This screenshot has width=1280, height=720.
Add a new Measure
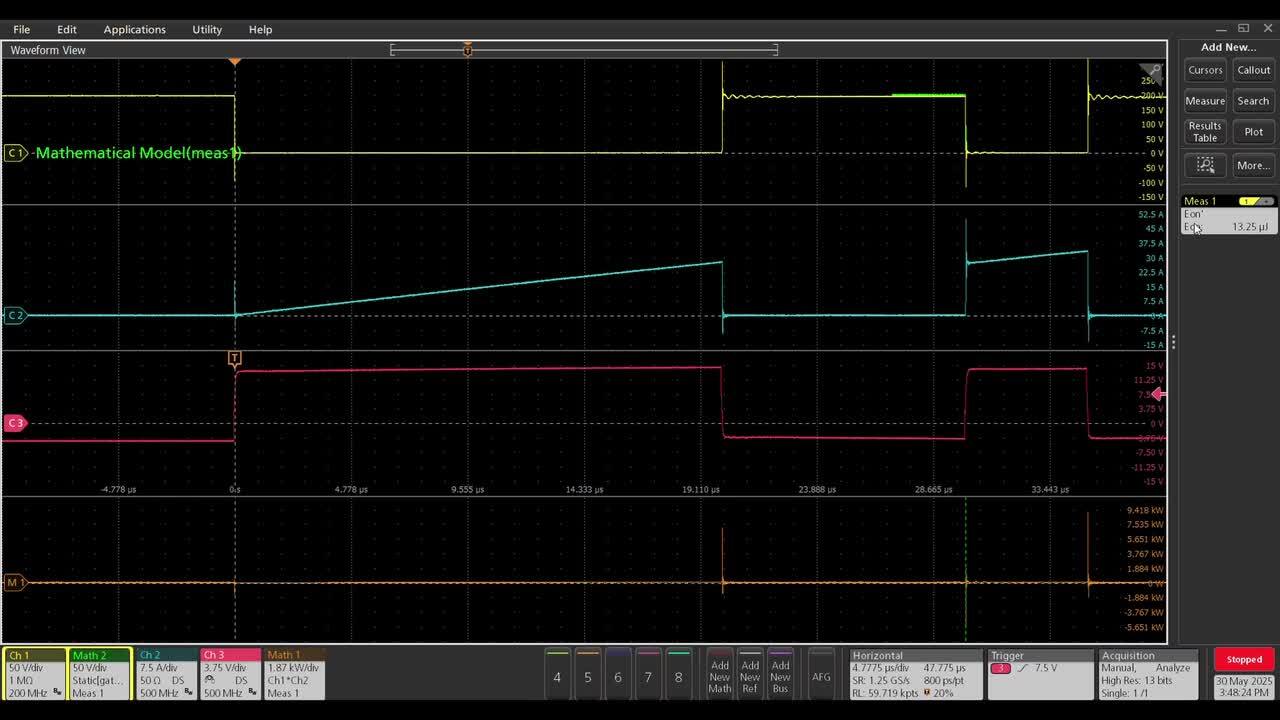(x=1204, y=100)
